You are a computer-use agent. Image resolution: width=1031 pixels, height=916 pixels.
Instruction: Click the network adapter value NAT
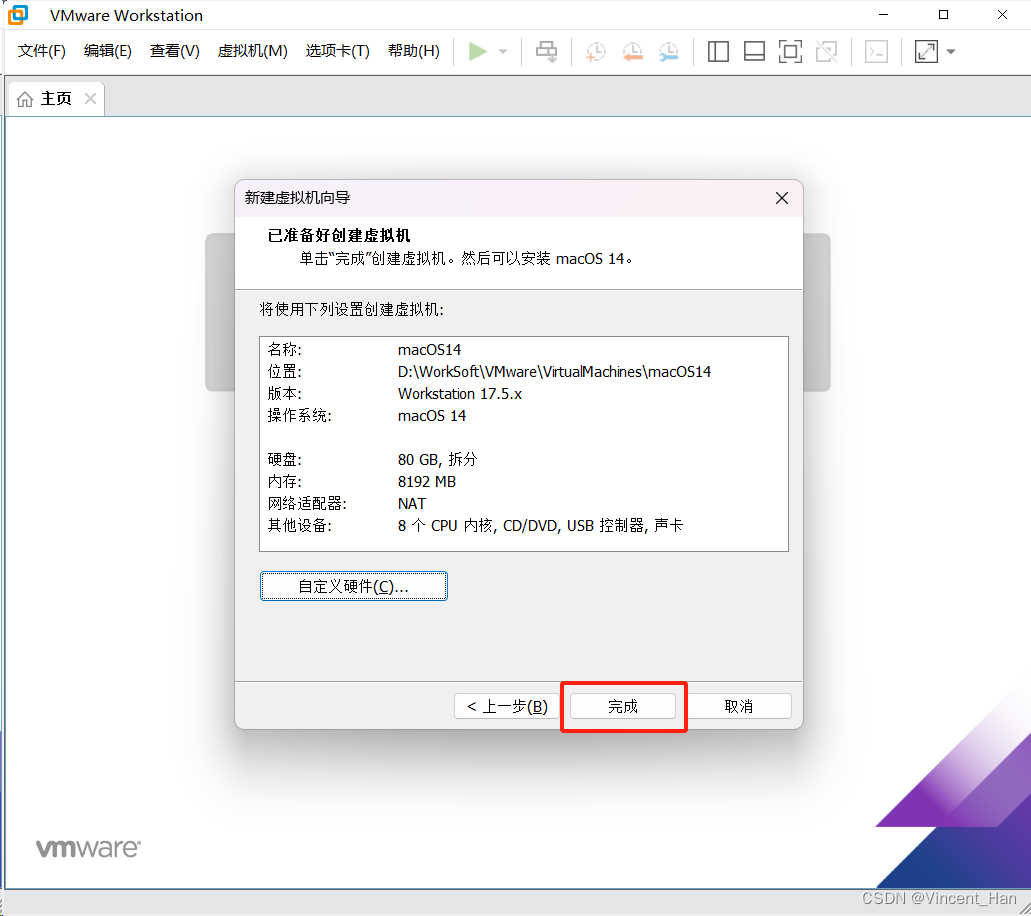tap(412, 504)
